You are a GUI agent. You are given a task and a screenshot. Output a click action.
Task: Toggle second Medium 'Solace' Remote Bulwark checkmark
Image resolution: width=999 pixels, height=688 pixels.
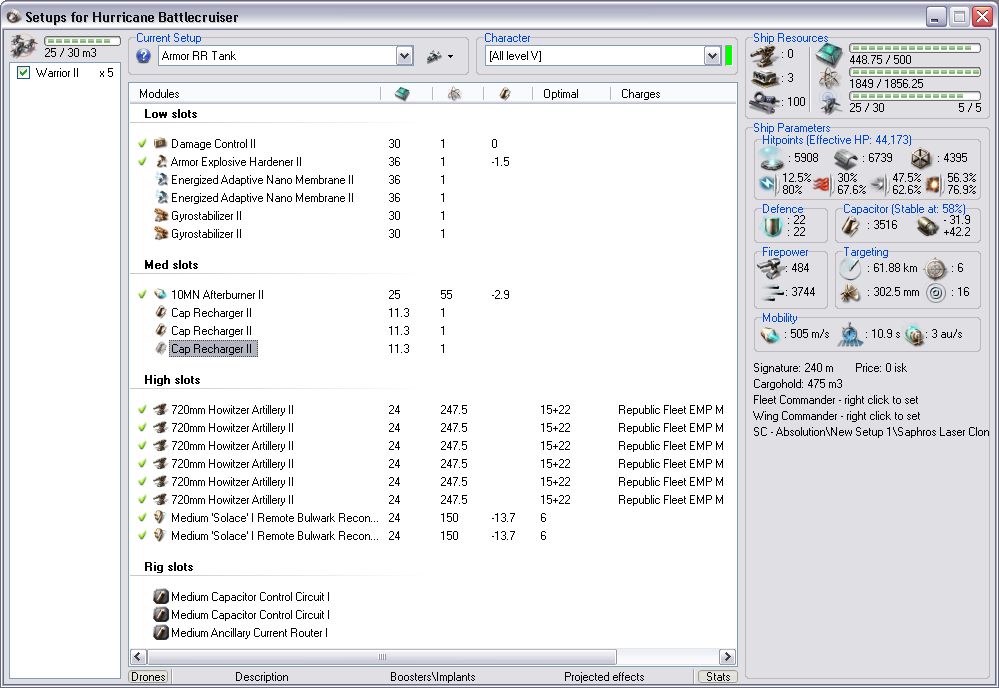[143, 535]
